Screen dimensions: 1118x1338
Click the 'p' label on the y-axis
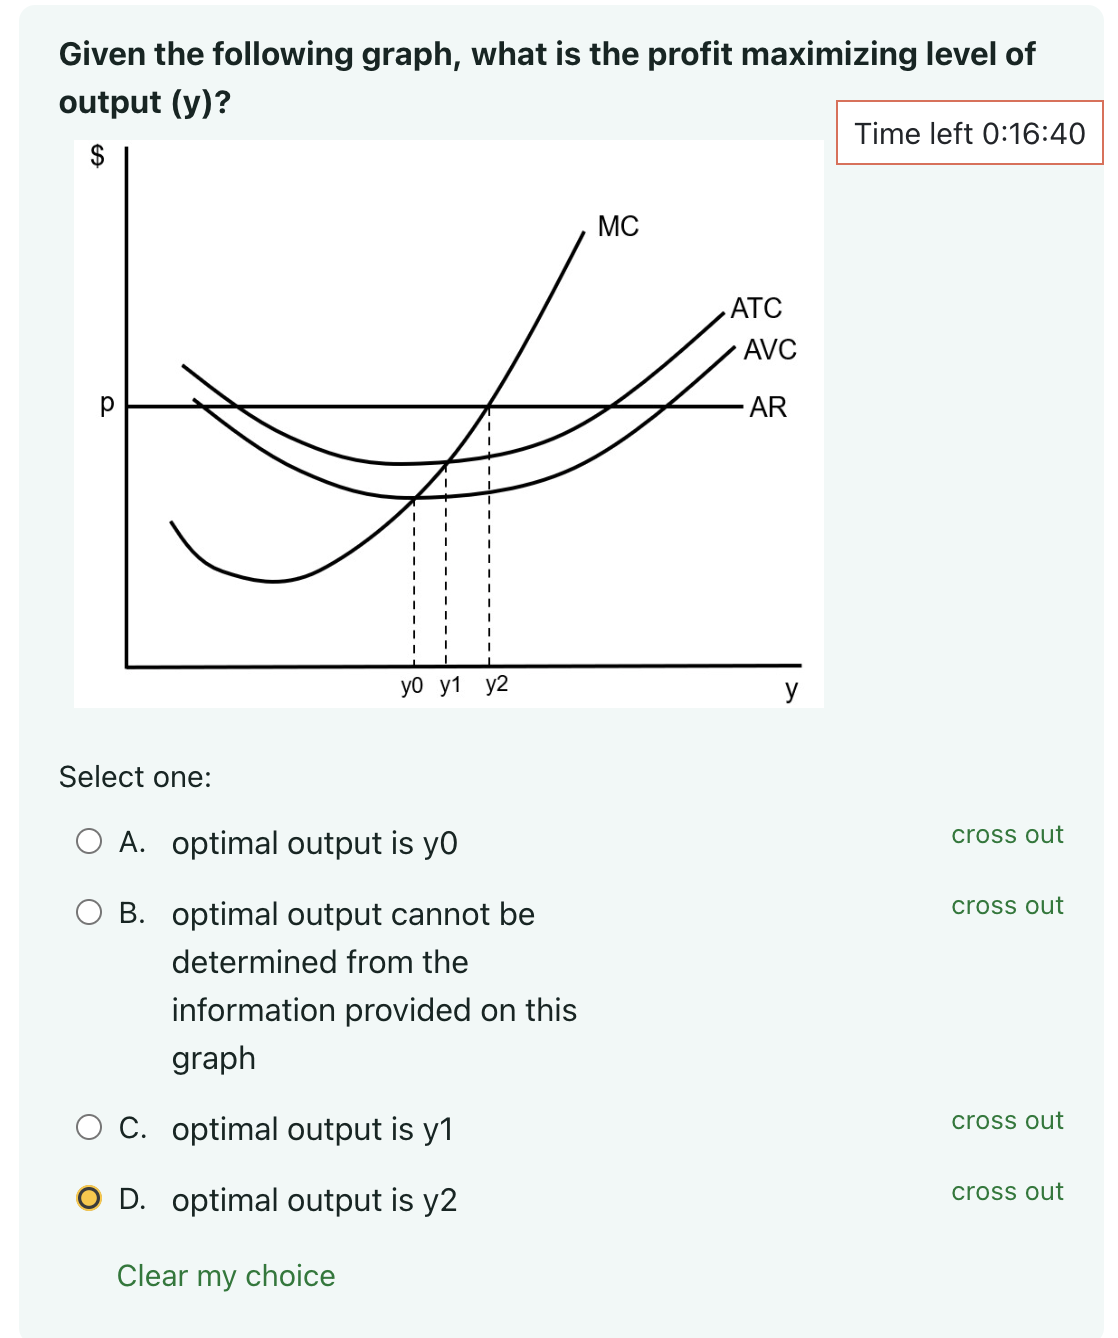coord(106,406)
